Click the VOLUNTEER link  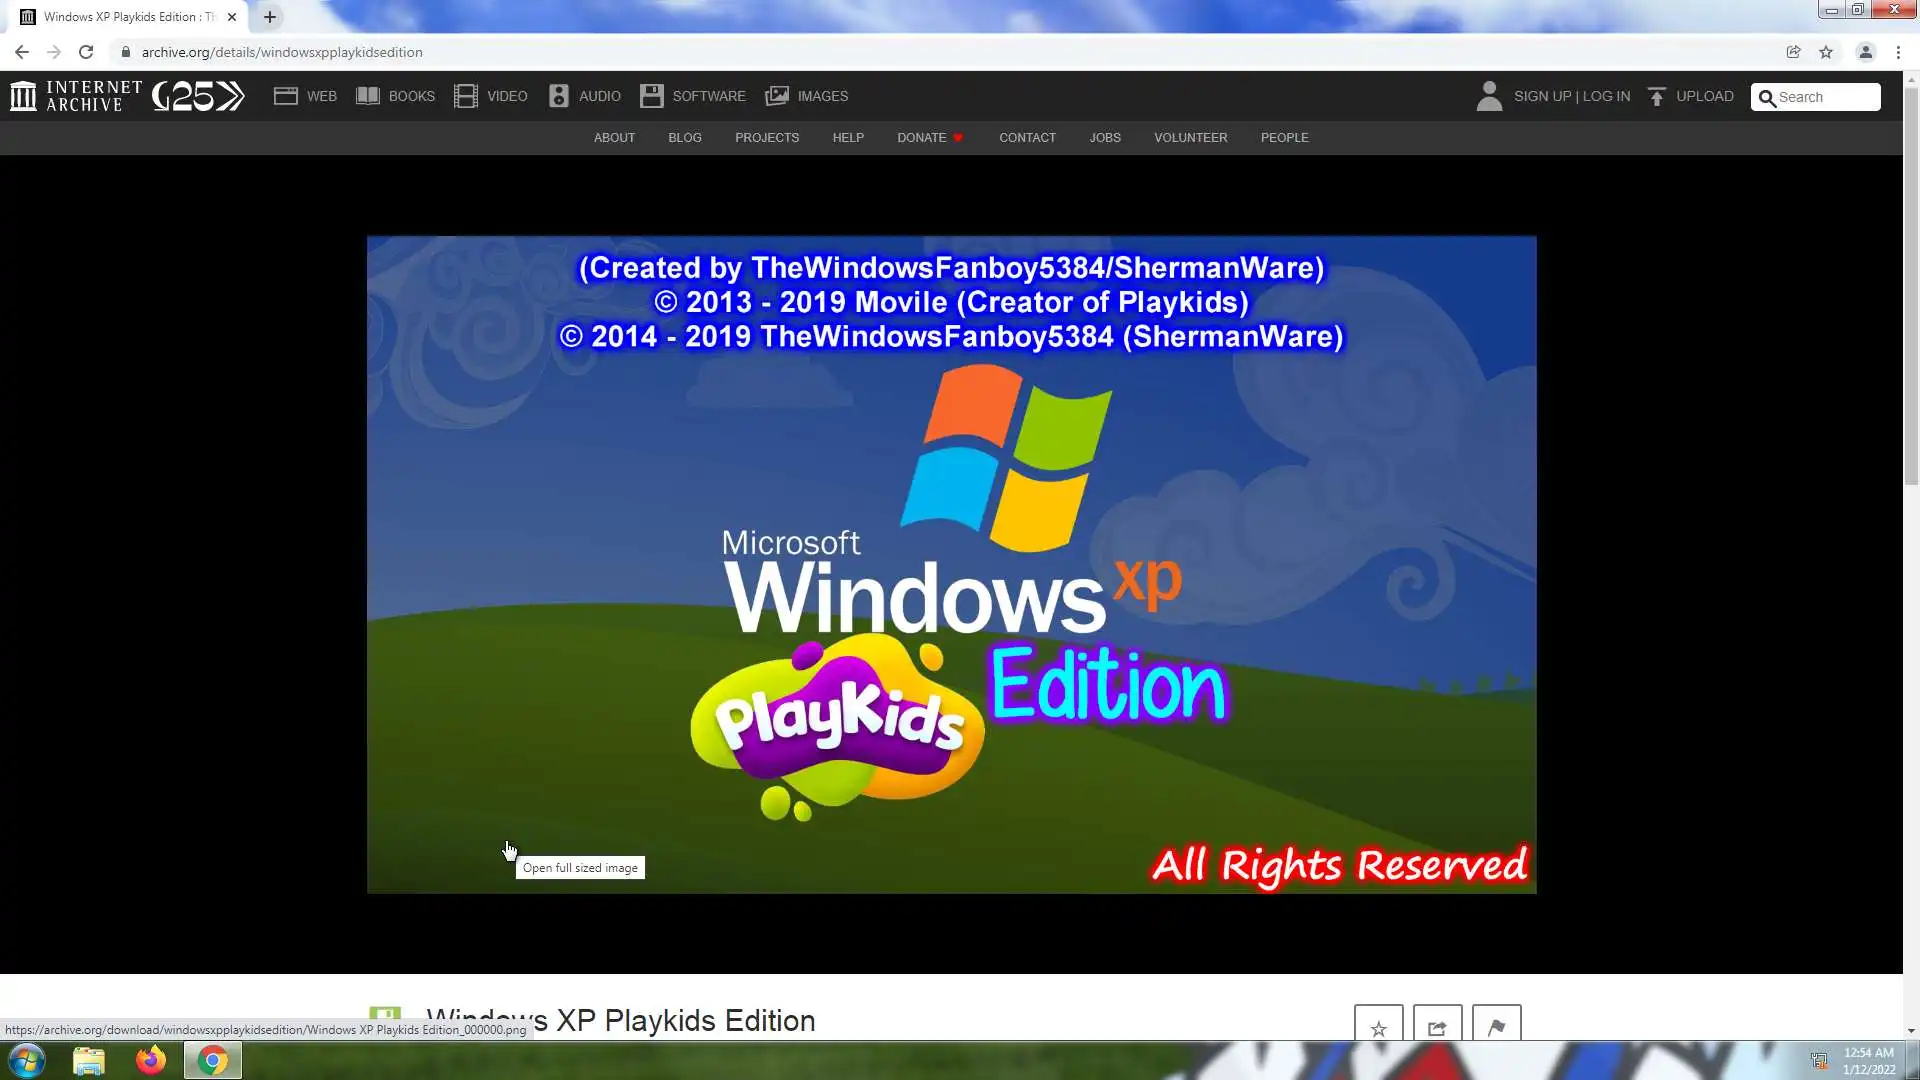point(1190,138)
